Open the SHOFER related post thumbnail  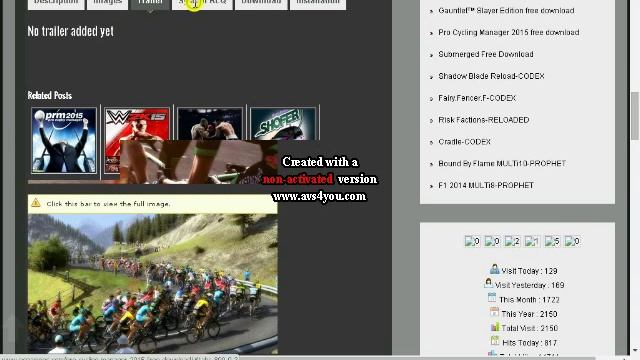pyautogui.click(x=283, y=124)
